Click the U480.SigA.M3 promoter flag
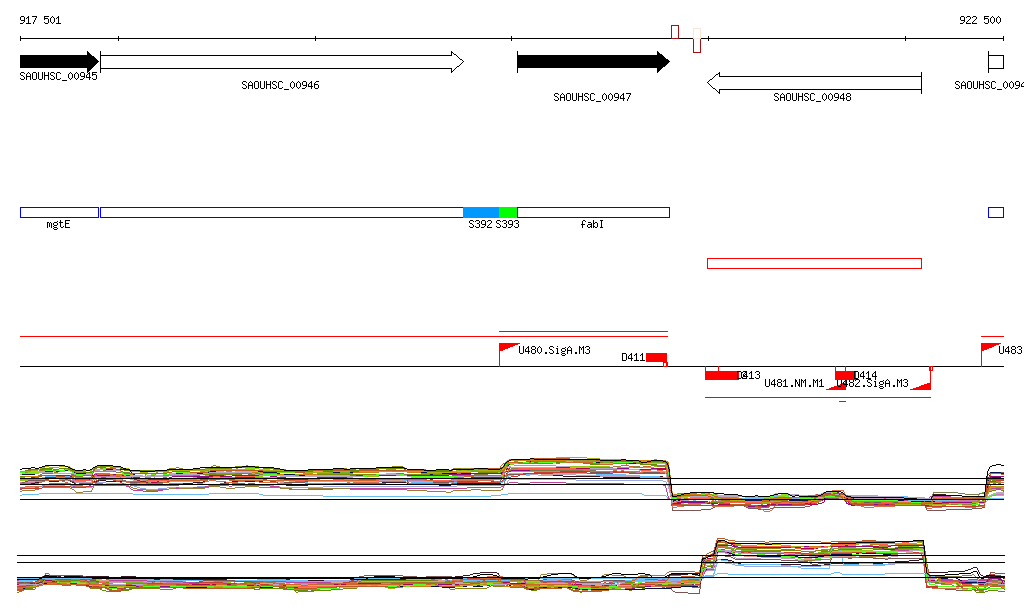This screenshot has width=1024, height=611. pyautogui.click(x=509, y=354)
